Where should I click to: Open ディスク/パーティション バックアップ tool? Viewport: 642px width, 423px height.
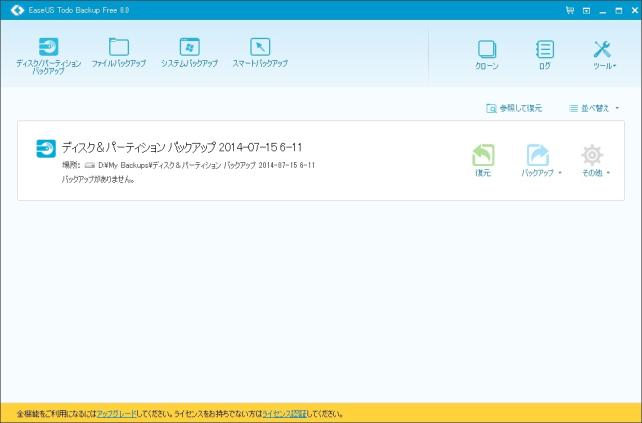tap(48, 56)
